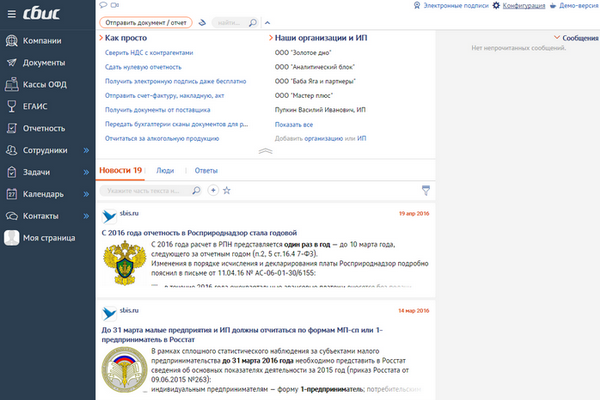Select organization ООО "Мастер плюс"

click(304, 95)
